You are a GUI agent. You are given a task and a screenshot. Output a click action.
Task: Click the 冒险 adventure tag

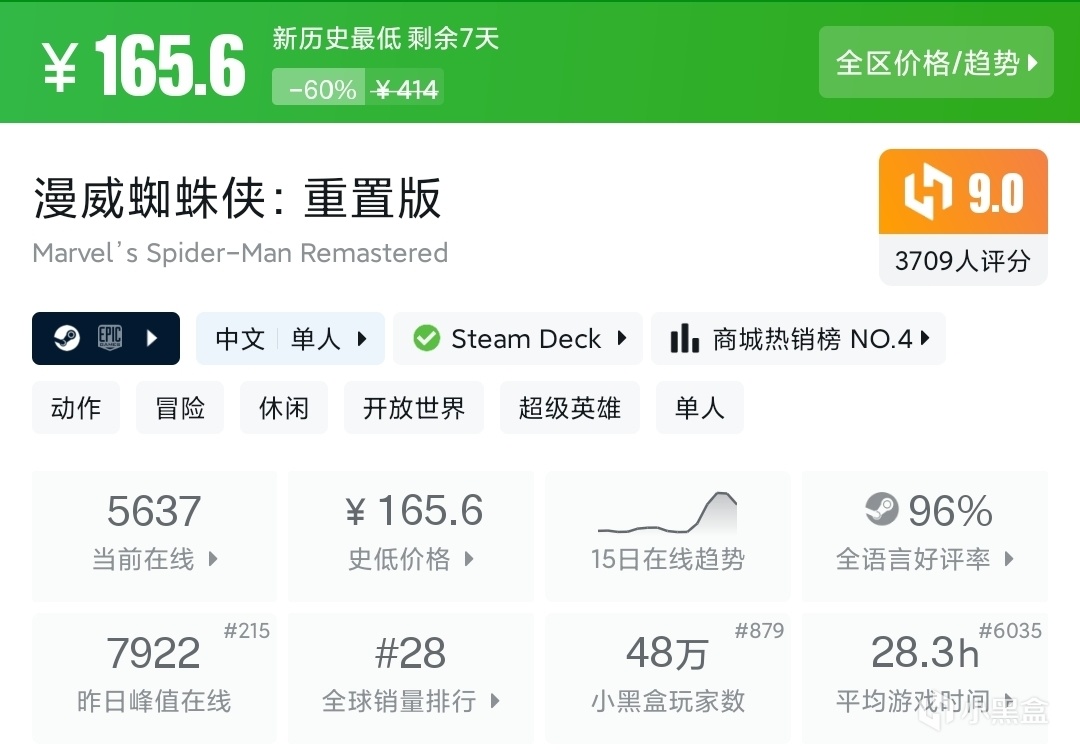click(180, 408)
